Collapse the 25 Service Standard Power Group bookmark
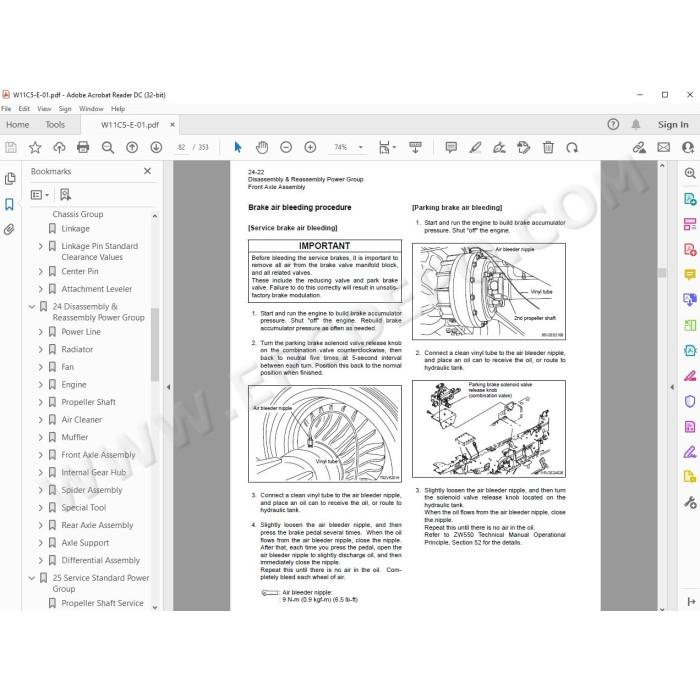The height and width of the screenshot is (700, 700). 32,578
